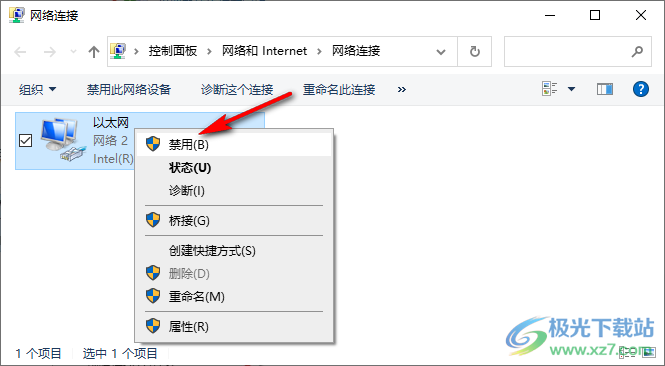Choose Bridge (桥接) menu entry
Image resolution: width=665 pixels, height=366 pixels.
[234, 221]
